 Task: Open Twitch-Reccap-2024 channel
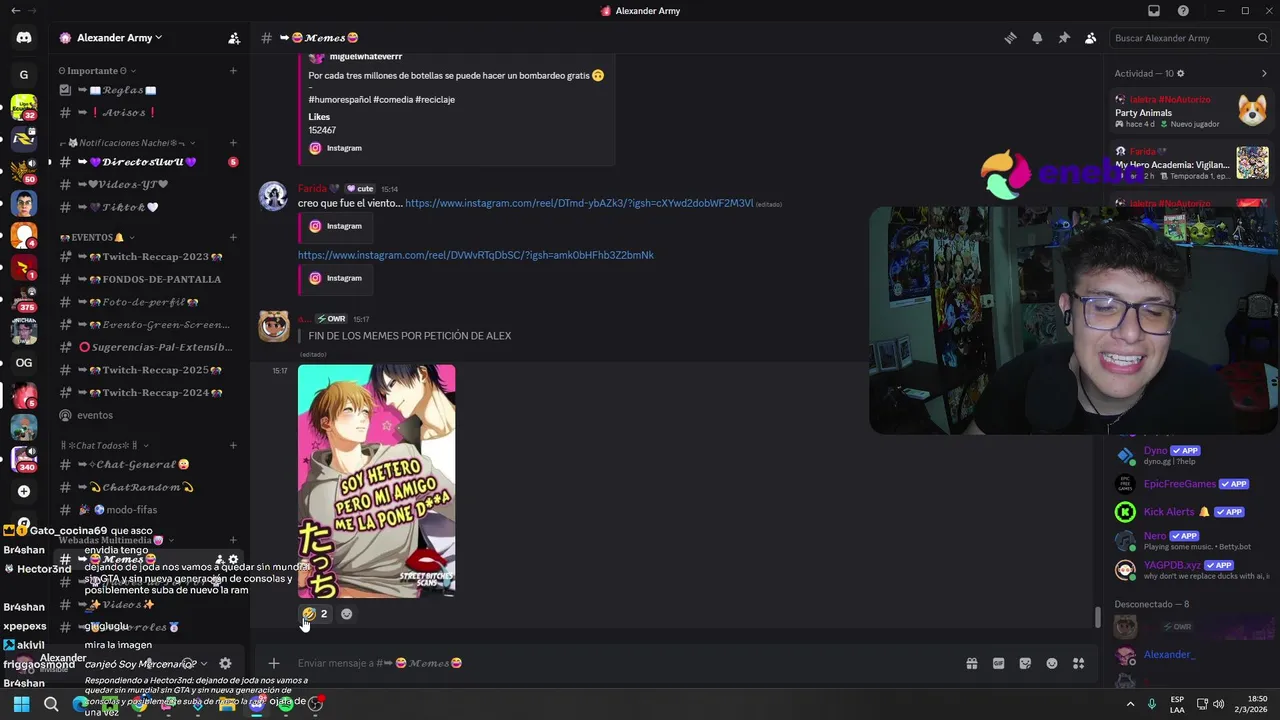[x=148, y=393]
